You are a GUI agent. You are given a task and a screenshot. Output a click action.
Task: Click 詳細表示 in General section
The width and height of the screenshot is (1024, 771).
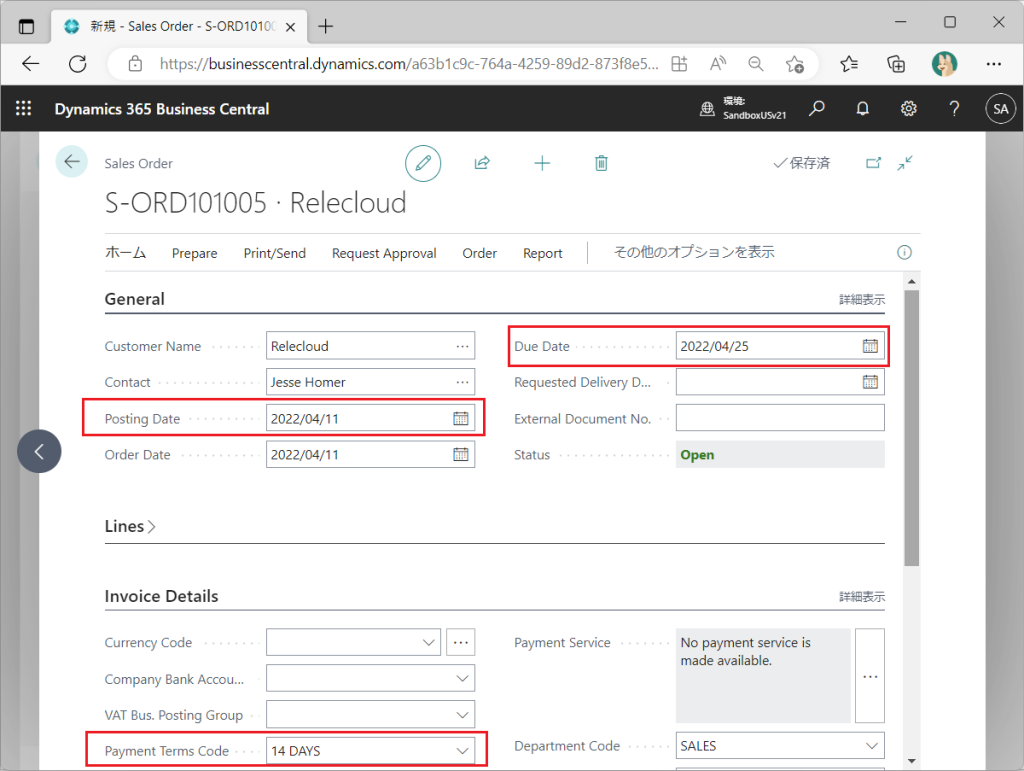862,300
